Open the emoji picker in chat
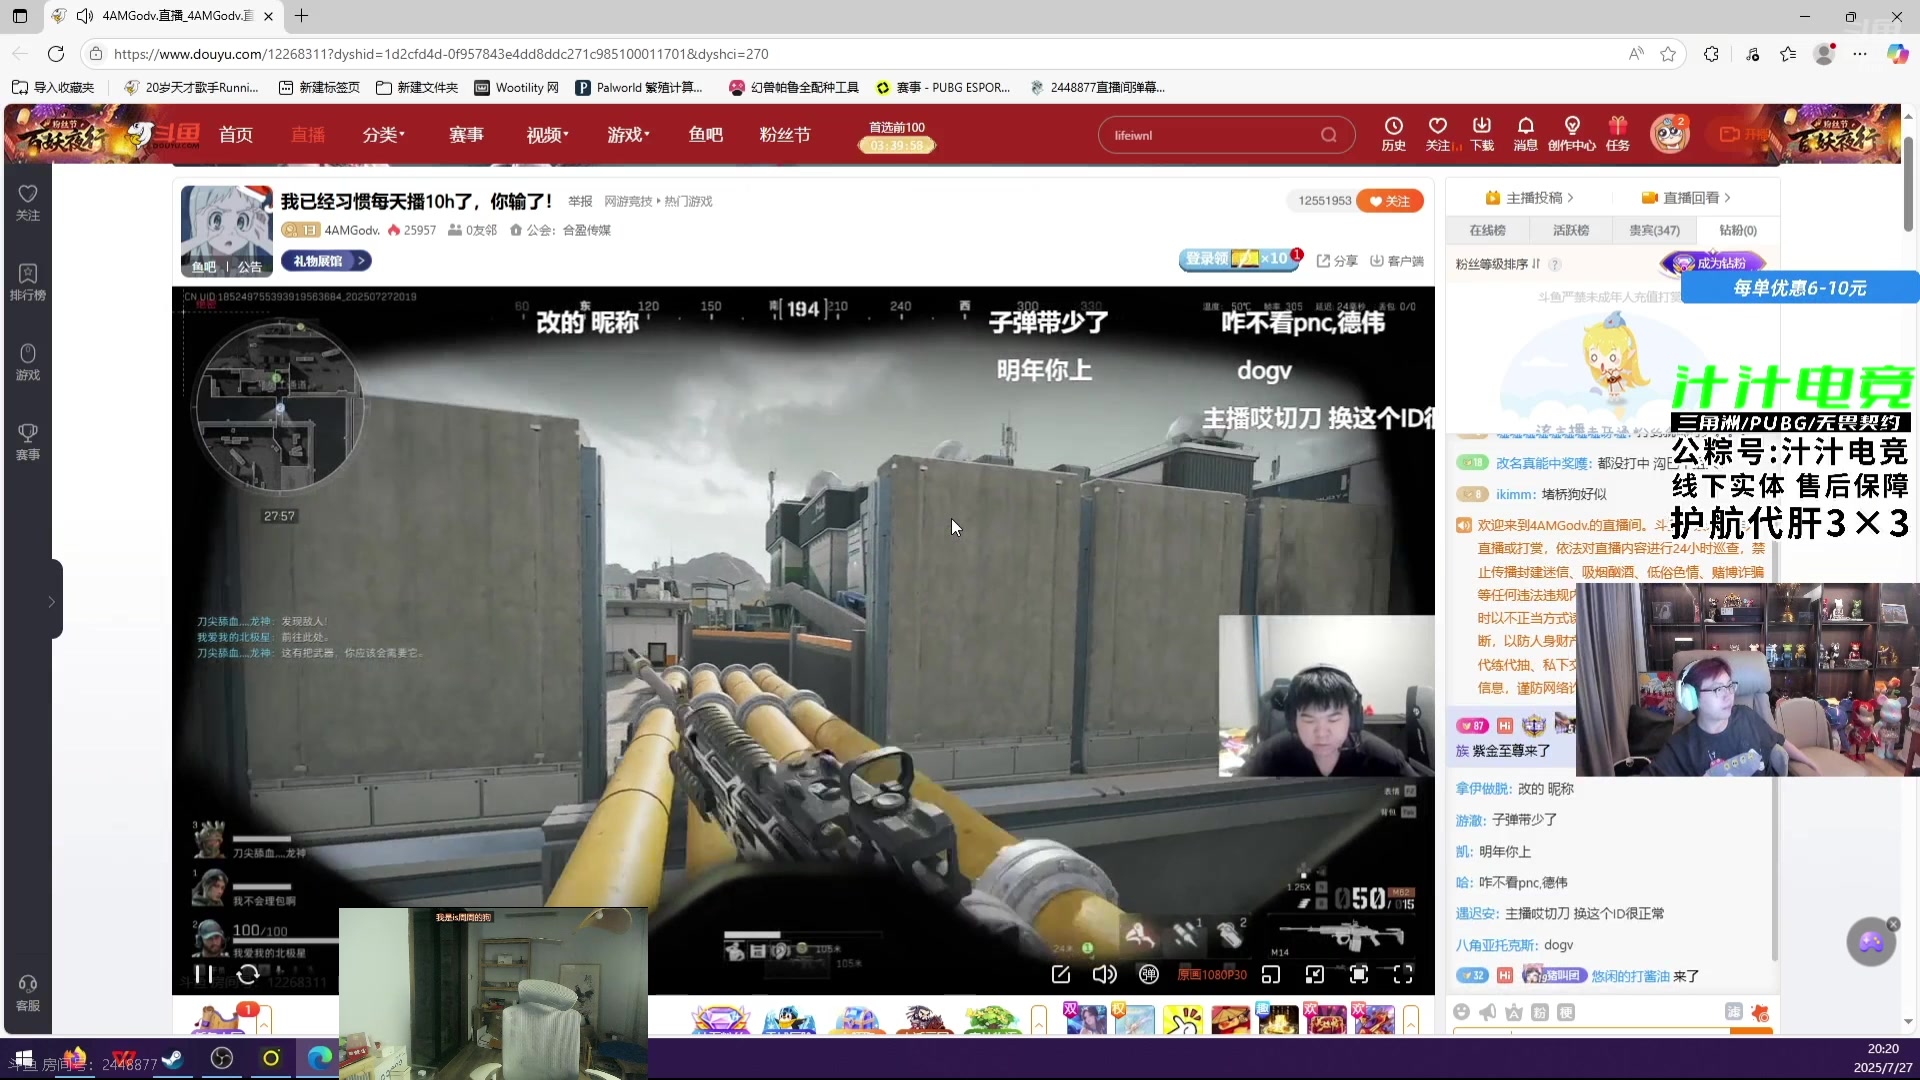 point(1462,1012)
